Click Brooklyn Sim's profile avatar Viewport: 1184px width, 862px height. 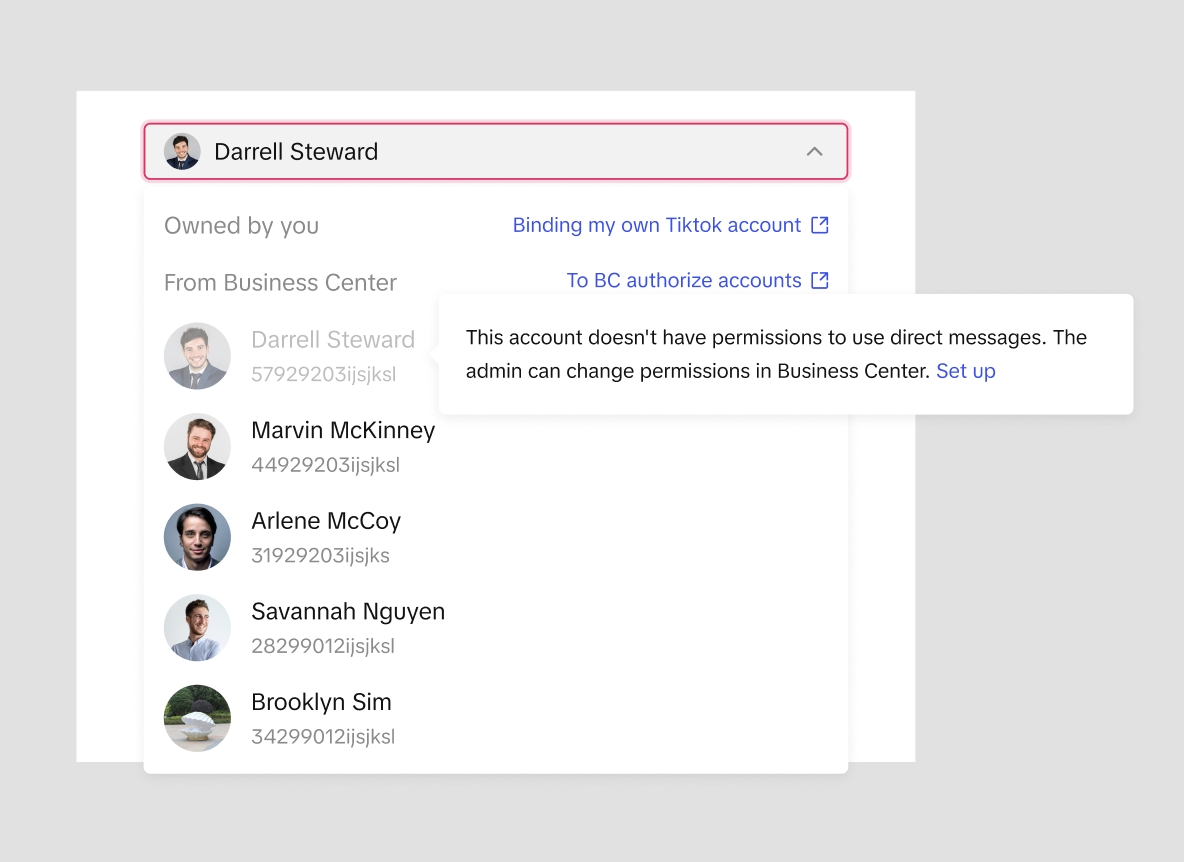pos(197,719)
